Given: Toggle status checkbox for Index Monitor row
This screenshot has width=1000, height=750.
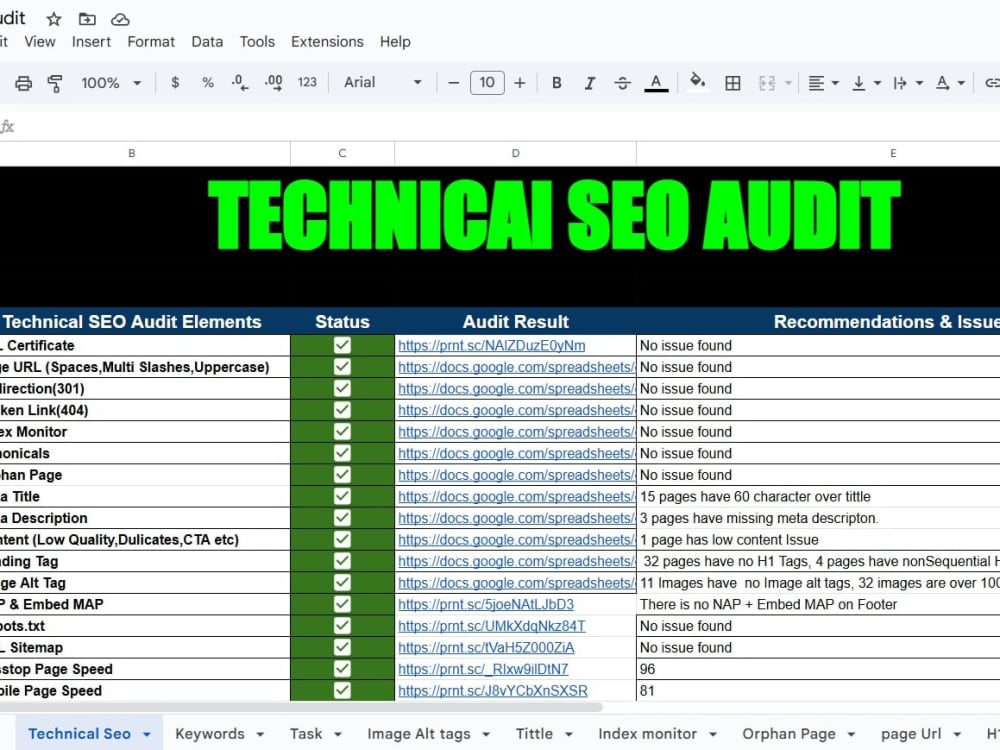Looking at the screenshot, I should 342,432.
